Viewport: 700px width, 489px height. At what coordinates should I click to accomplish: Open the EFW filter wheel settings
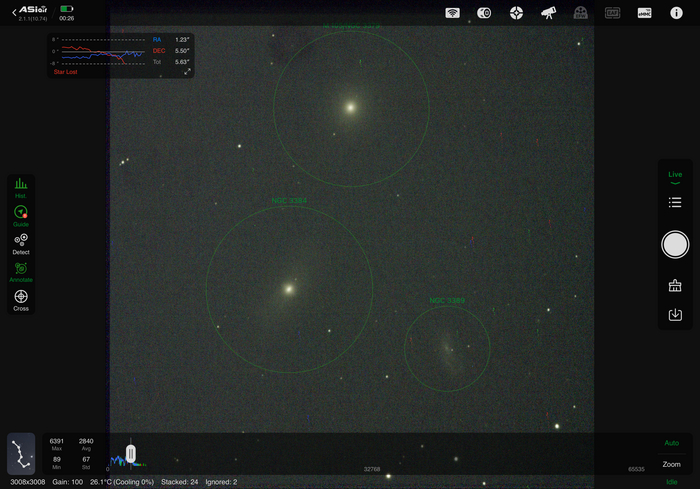click(580, 13)
